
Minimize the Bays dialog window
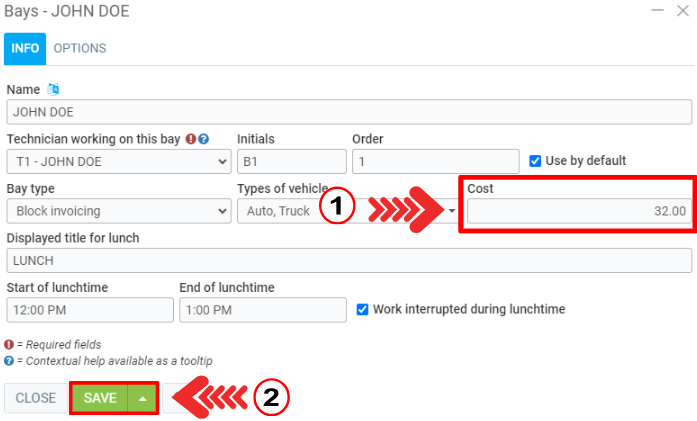tap(656, 12)
